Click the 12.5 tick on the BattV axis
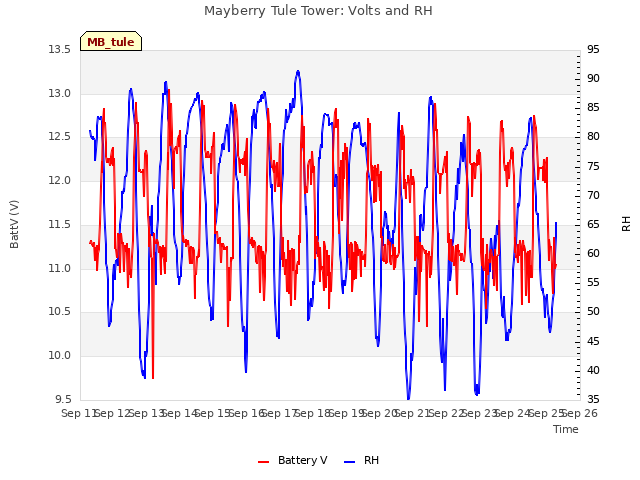Image resolution: width=640 pixels, height=480 pixels. pos(60,137)
